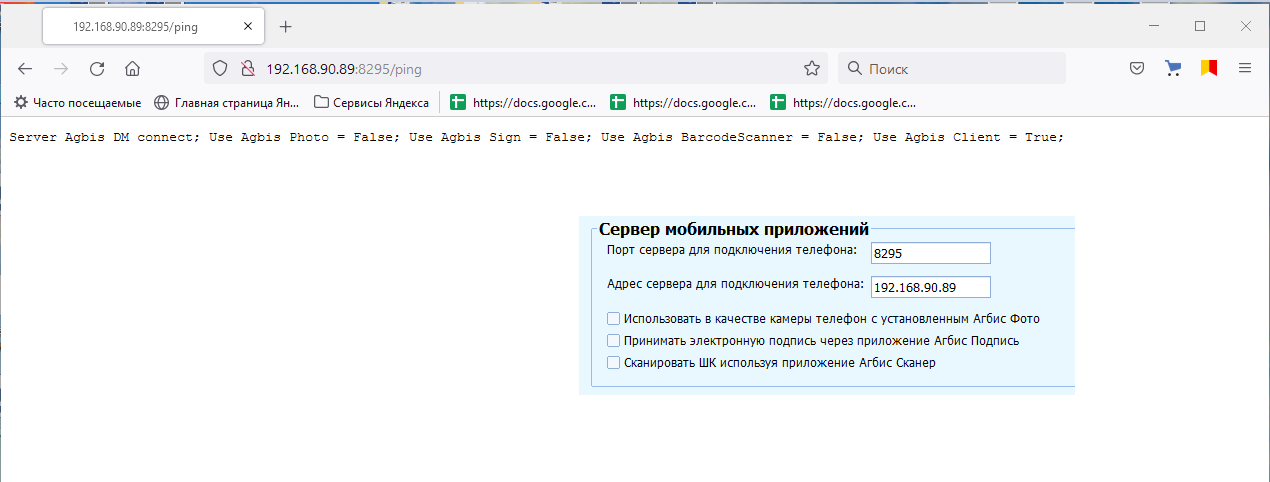Minimize the browser window
This screenshot has height=482, width=1270.
(1153, 26)
